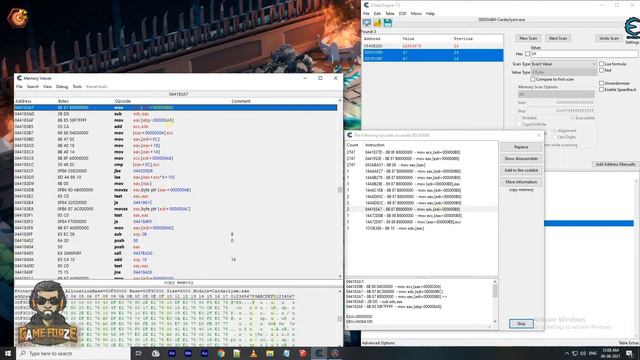Click the Cheat Engine icon on the taskbar
Screen dimensions: 640x360
319,353
